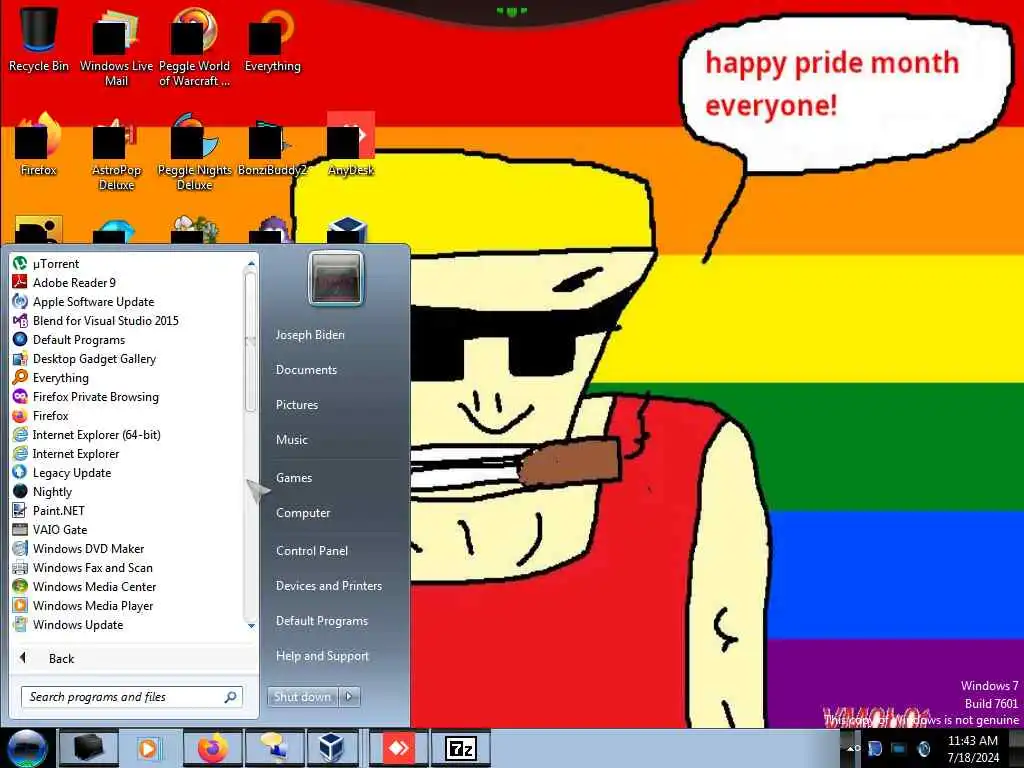Image resolution: width=1024 pixels, height=768 pixels.
Task: Open Firefox from the taskbar
Action: click(x=213, y=748)
